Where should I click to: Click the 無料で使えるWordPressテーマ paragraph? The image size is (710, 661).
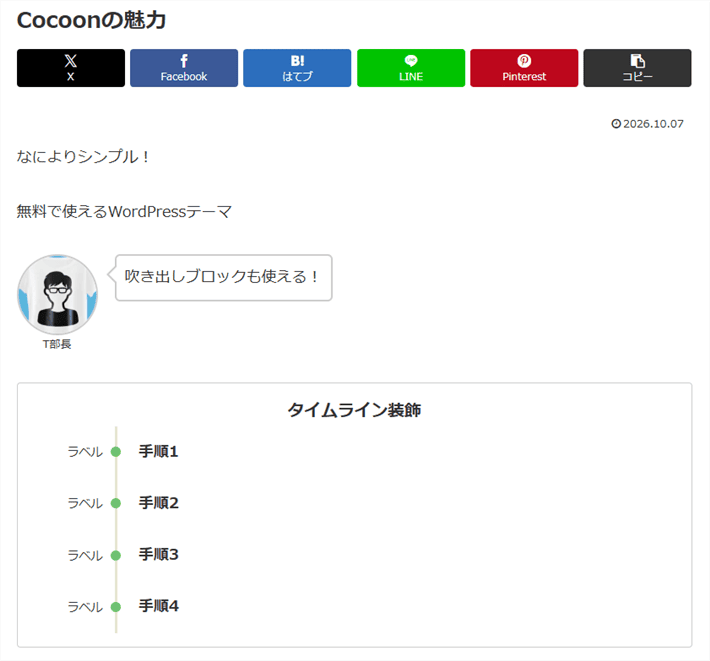[x=124, y=211]
